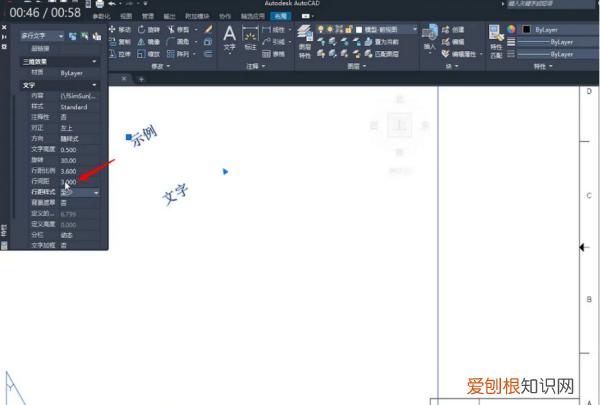Viewport: 600px width, 405px height.
Task: Click the Select Objects icon in Properties palette
Action: coord(85,36)
